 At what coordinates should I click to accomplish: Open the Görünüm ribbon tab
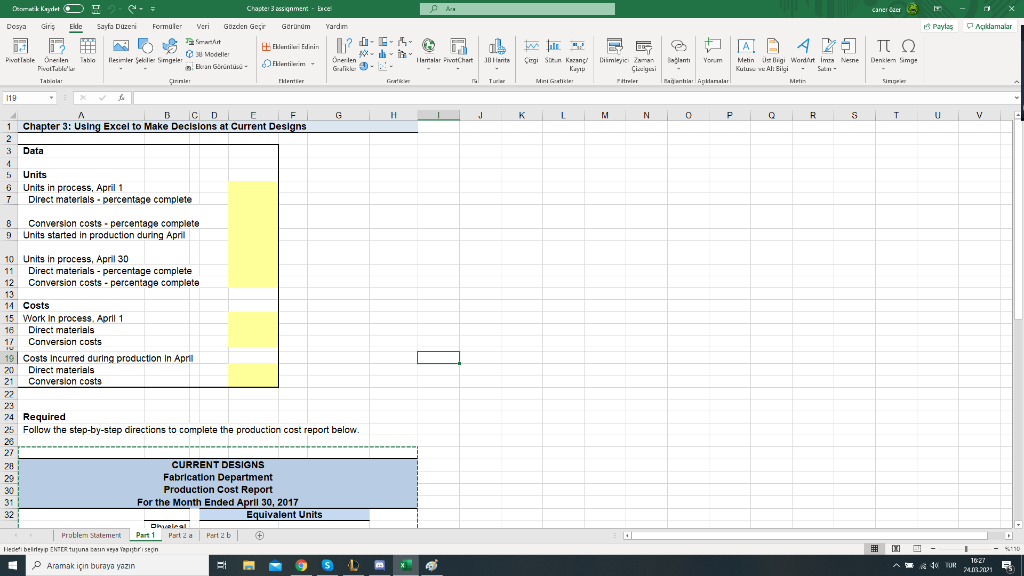pyautogui.click(x=296, y=27)
